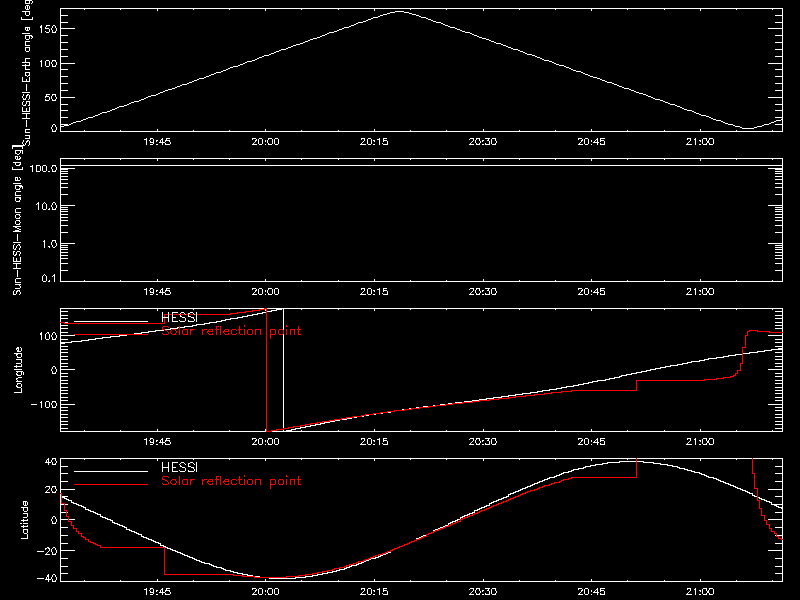Image resolution: width=800 pixels, height=600 pixels.
Task: Select the 20:15 label under Moon angle plot
Action: click(x=374, y=292)
